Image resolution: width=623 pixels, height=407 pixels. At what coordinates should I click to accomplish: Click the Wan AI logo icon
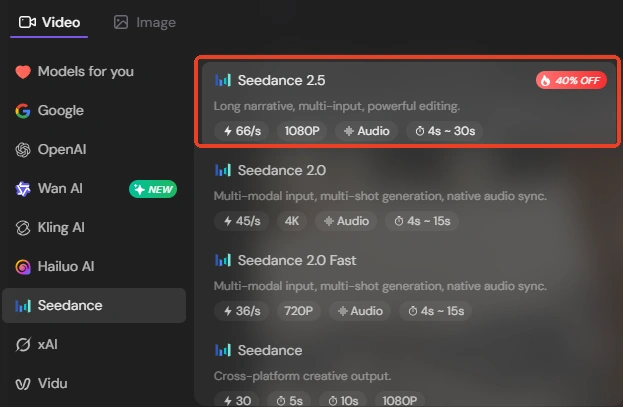tap(23, 189)
